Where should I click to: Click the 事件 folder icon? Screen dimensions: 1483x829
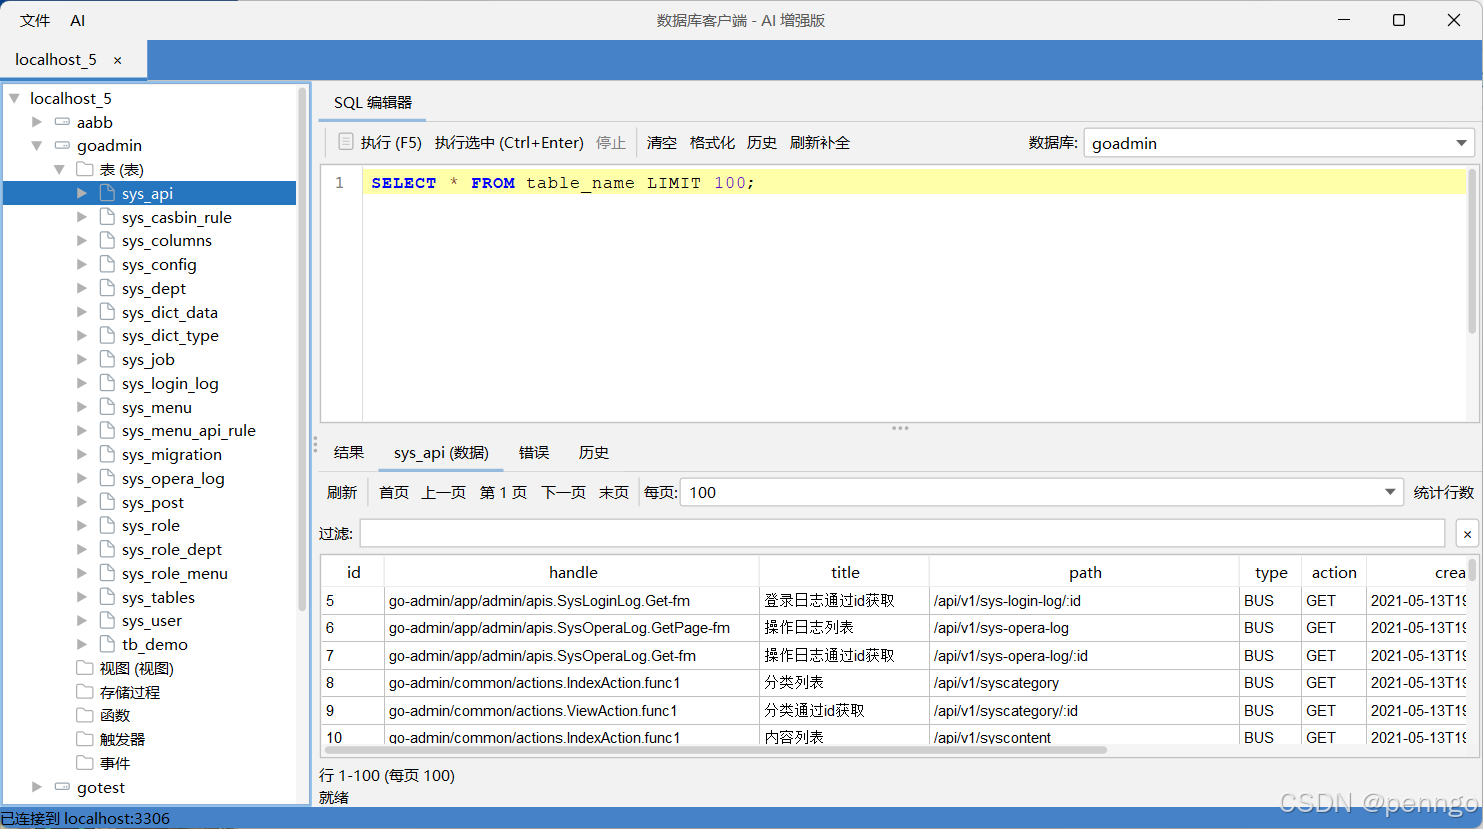point(85,763)
